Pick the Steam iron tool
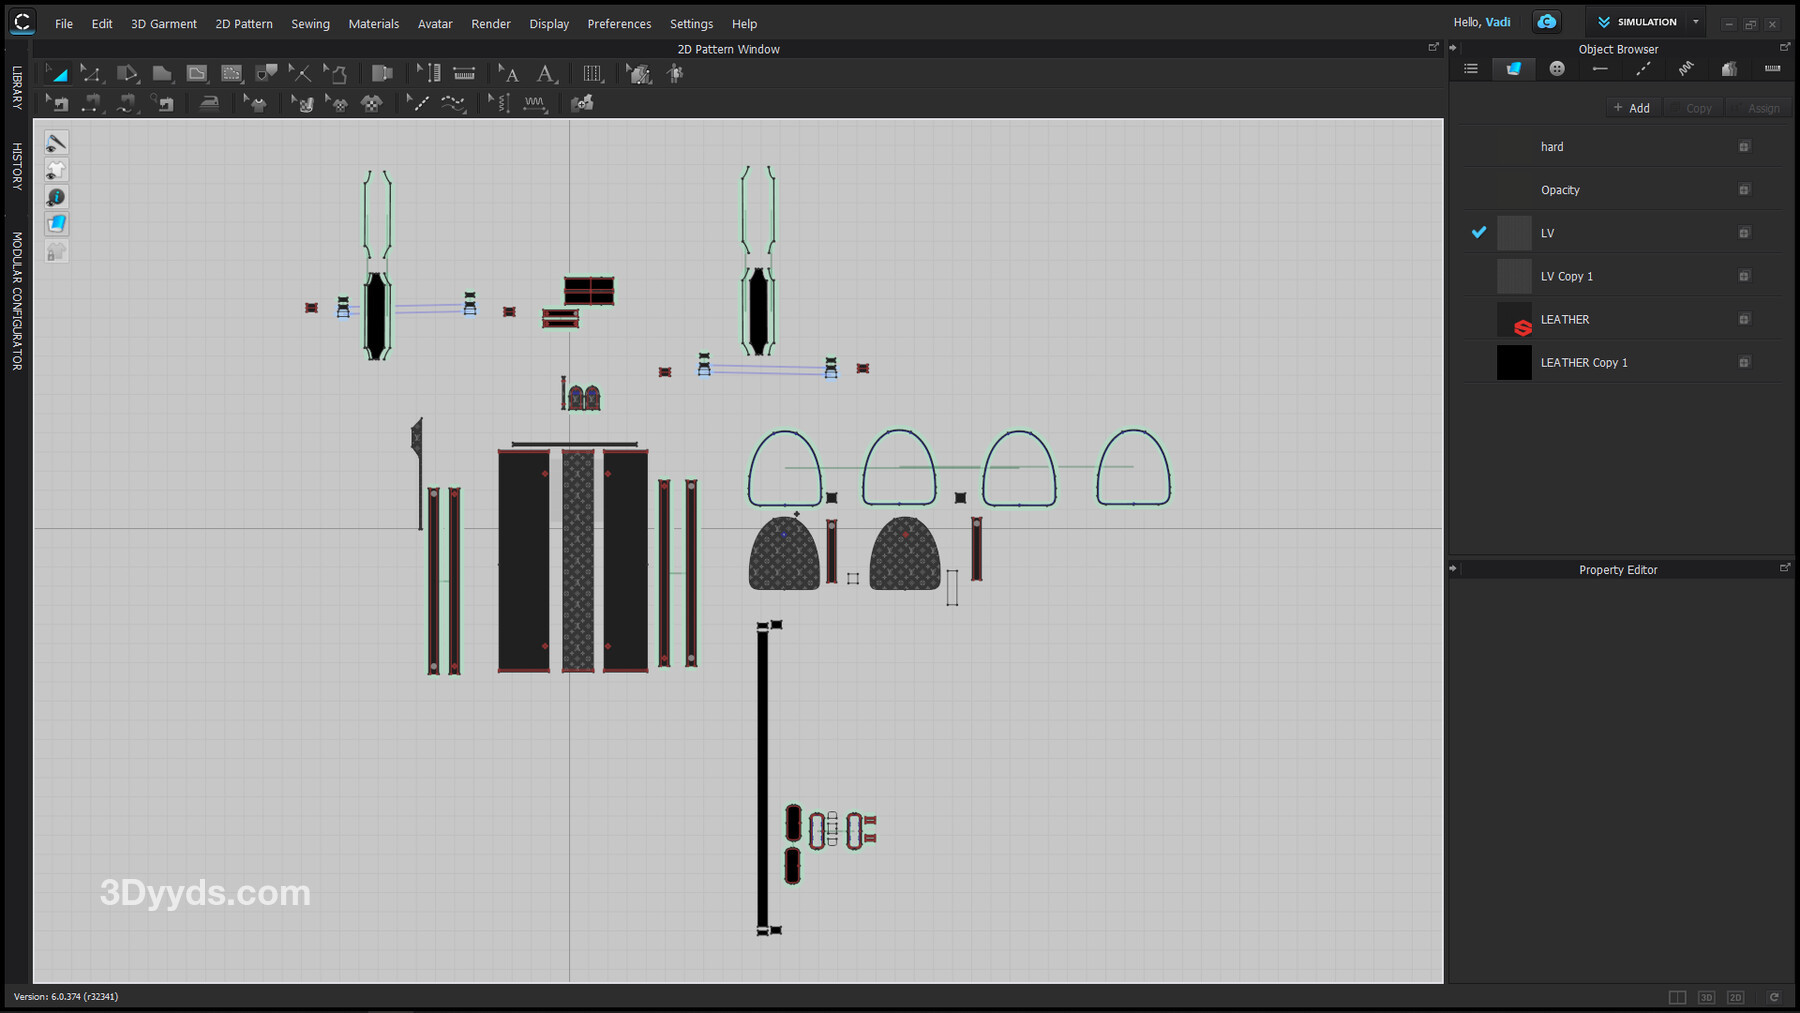1800x1013 pixels. 209,103
